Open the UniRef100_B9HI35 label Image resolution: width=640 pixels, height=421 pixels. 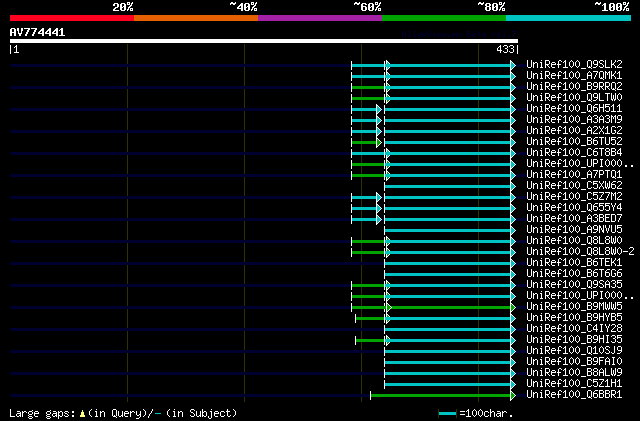coord(574,340)
